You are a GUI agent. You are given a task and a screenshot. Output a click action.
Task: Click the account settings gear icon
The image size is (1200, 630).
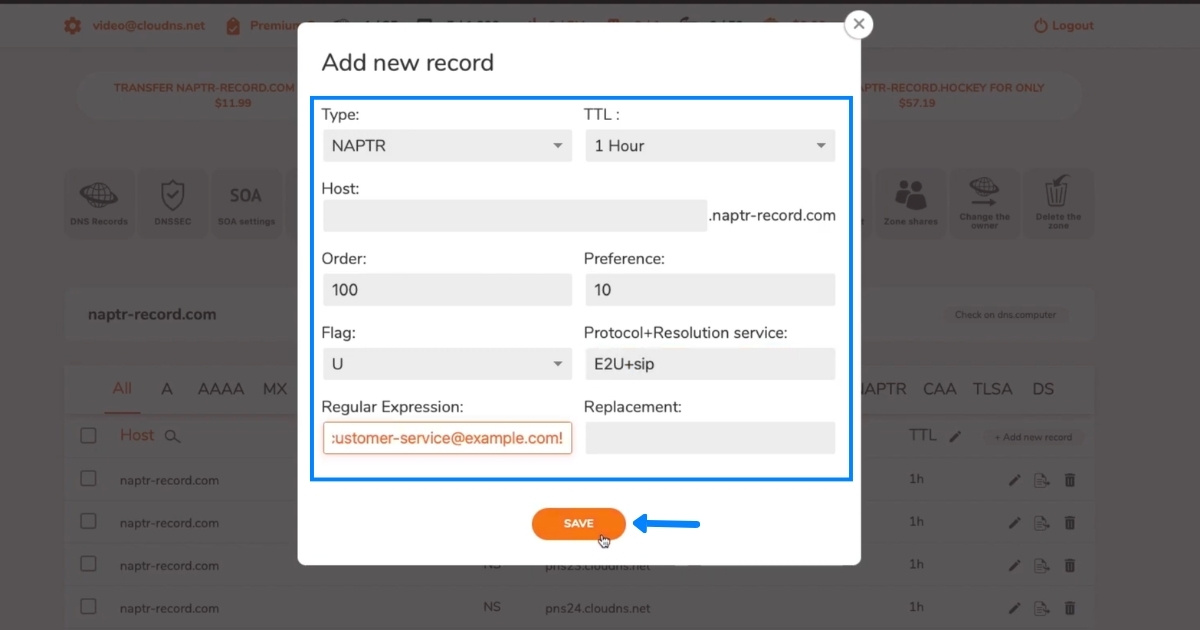(x=72, y=25)
